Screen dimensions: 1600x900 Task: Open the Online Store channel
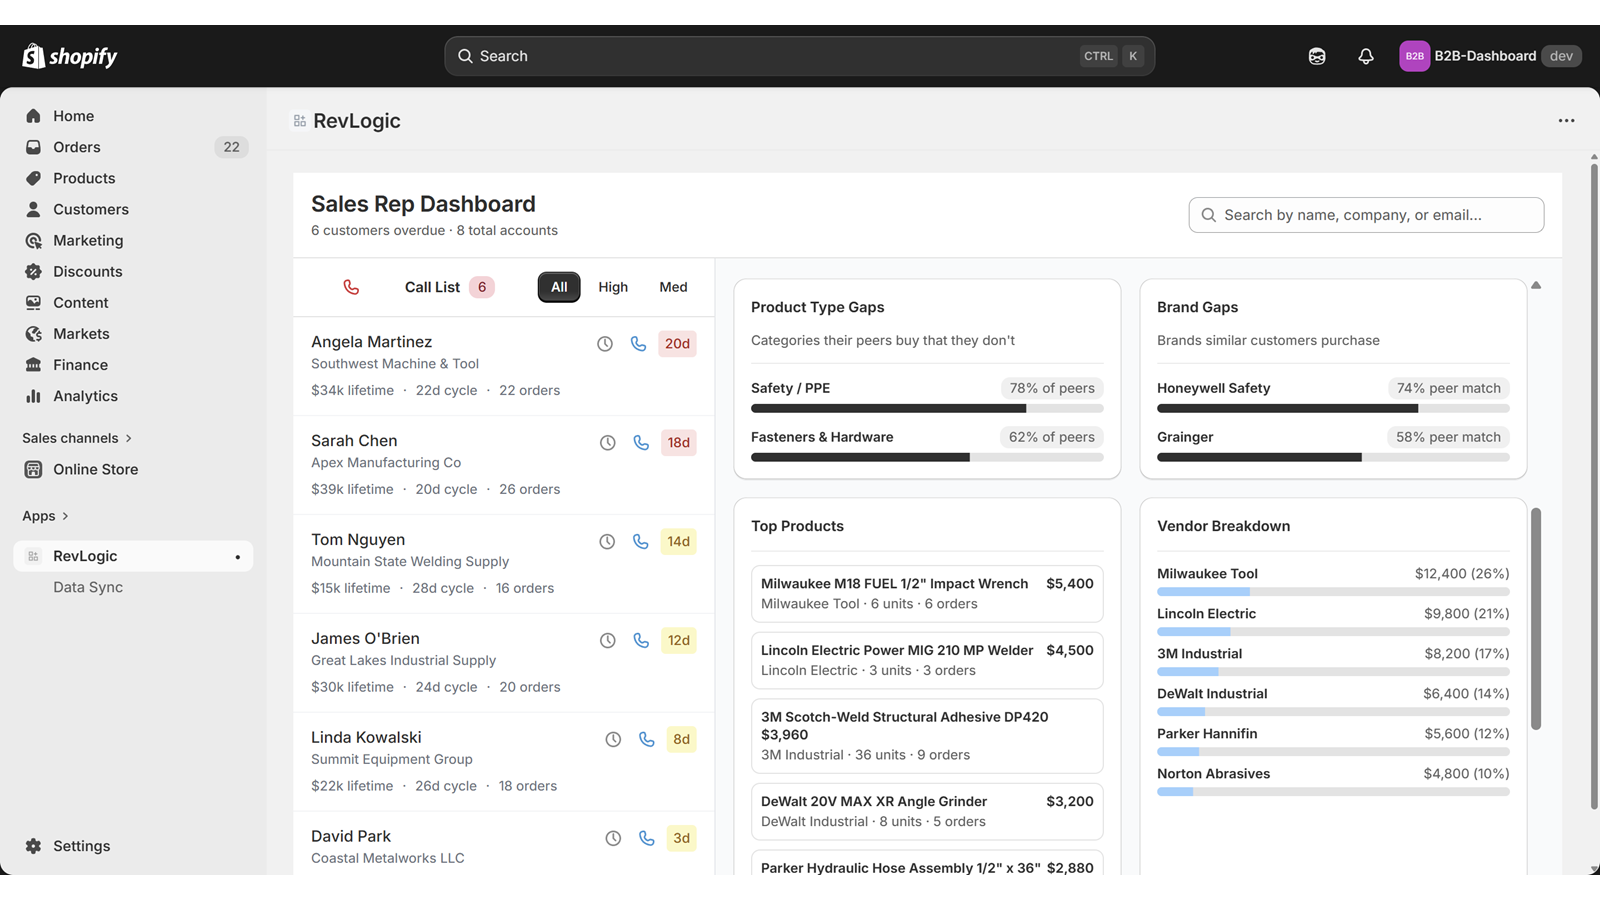[x=95, y=469]
